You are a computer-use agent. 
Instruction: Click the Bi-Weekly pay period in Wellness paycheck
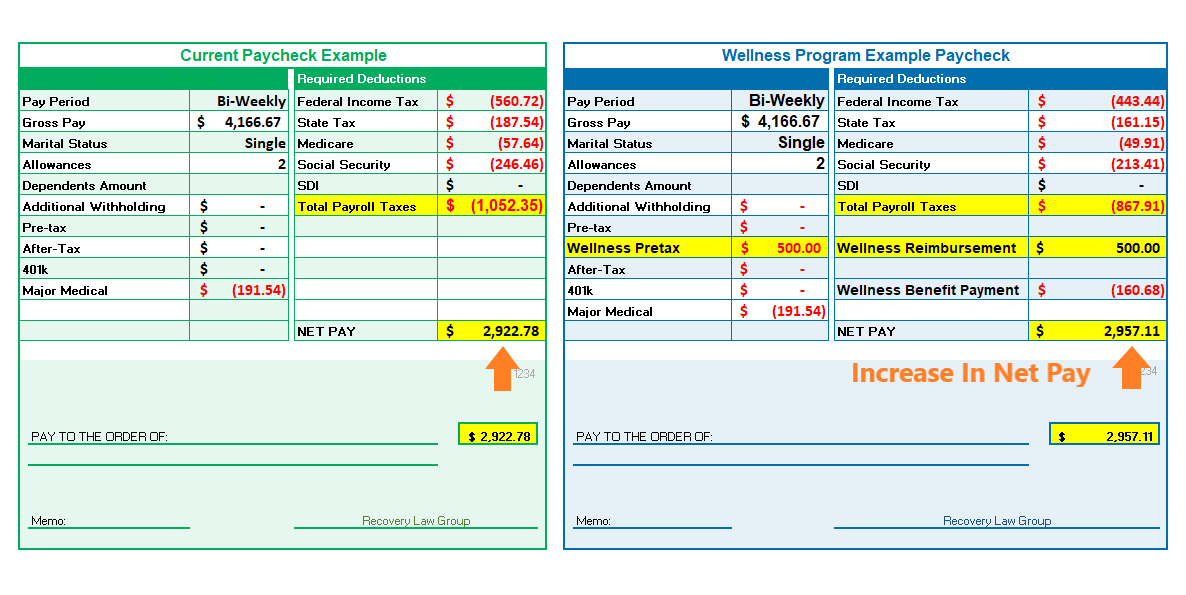point(786,101)
